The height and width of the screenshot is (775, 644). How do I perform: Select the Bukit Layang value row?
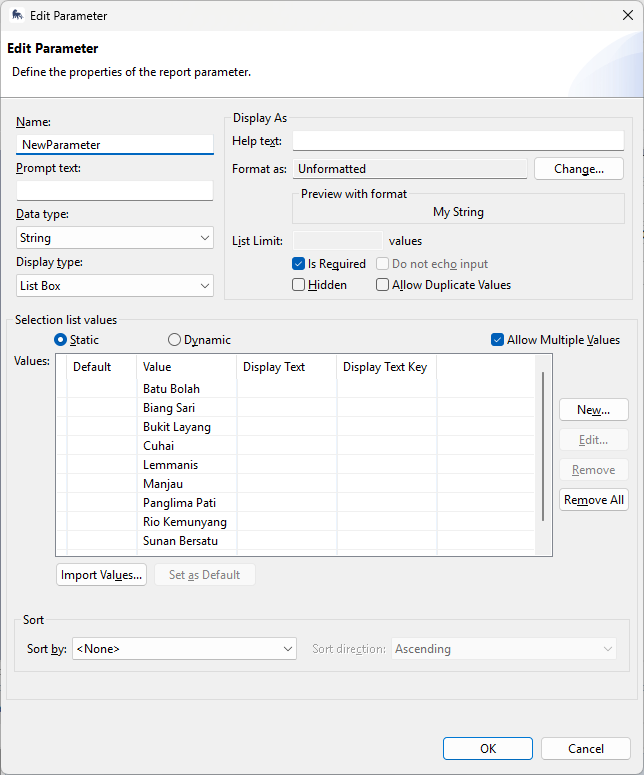pyautogui.click(x=176, y=427)
